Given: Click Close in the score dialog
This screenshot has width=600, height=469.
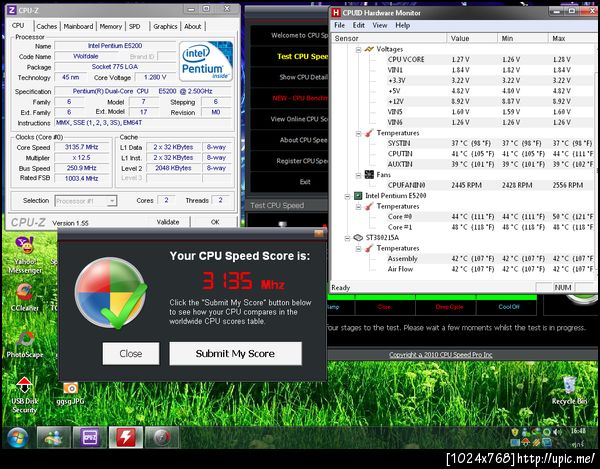Looking at the screenshot, I should 131,353.
